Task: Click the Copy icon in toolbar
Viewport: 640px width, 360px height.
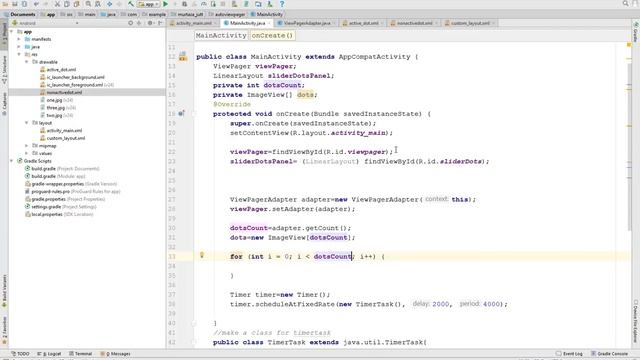Action: click(67, 4)
